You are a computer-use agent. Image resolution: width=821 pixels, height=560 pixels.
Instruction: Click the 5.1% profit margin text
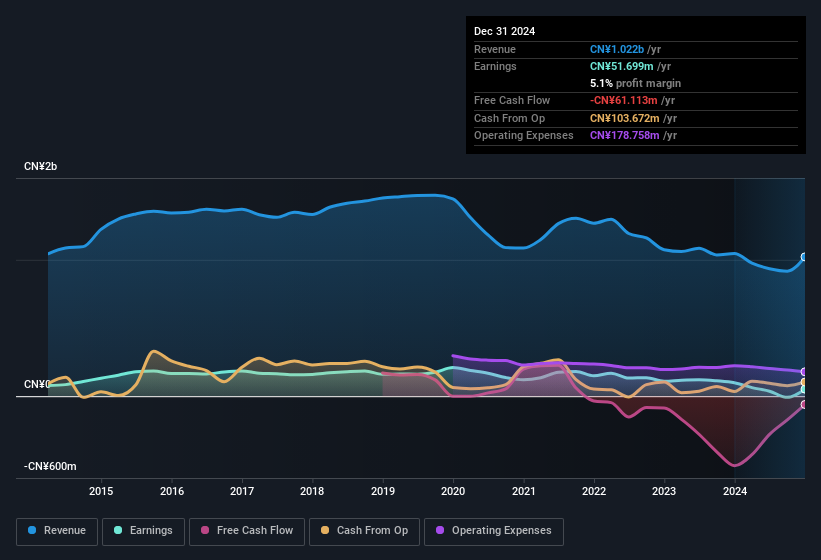click(635, 83)
